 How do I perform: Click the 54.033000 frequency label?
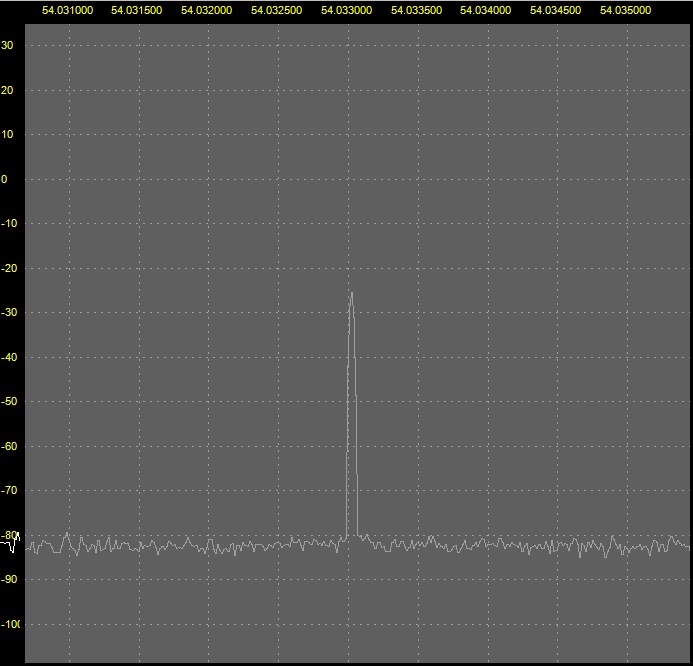pyautogui.click(x=346, y=10)
